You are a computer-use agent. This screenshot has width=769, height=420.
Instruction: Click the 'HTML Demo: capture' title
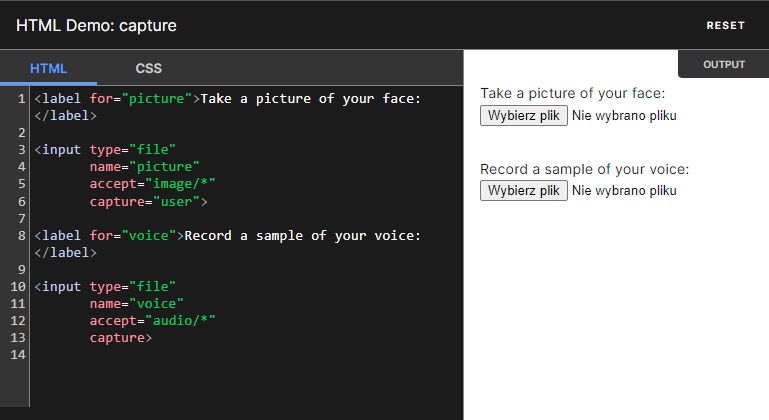pos(96,25)
